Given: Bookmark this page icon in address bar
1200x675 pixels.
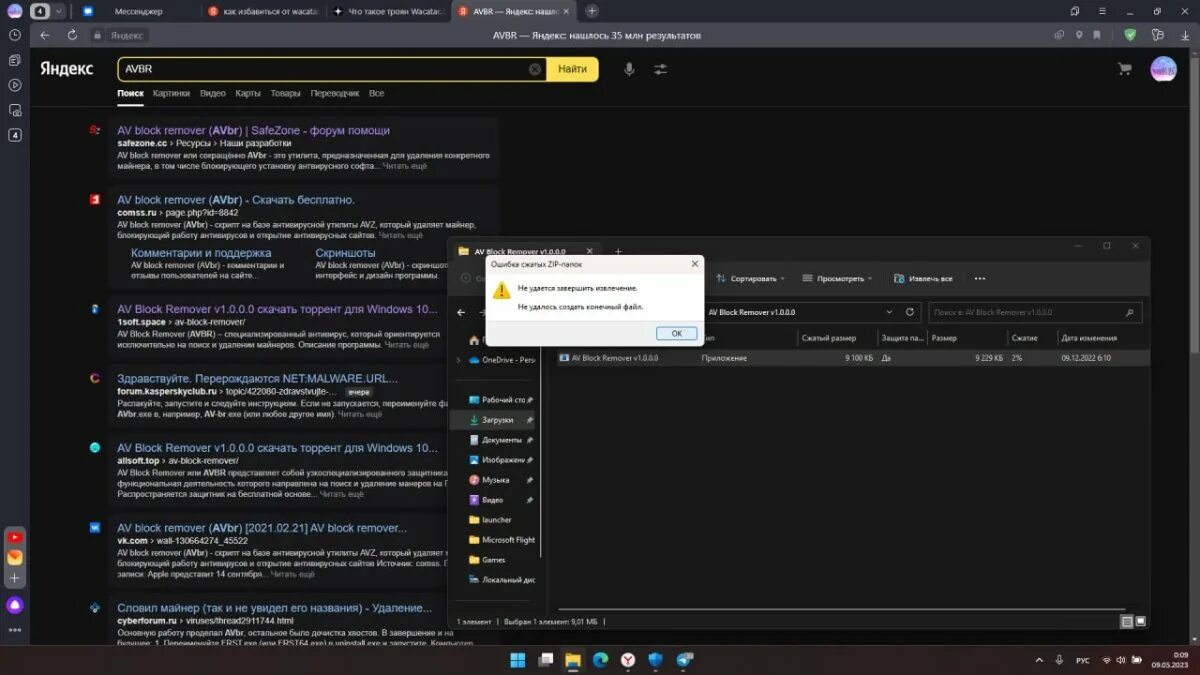Looking at the screenshot, I should tap(1097, 35).
